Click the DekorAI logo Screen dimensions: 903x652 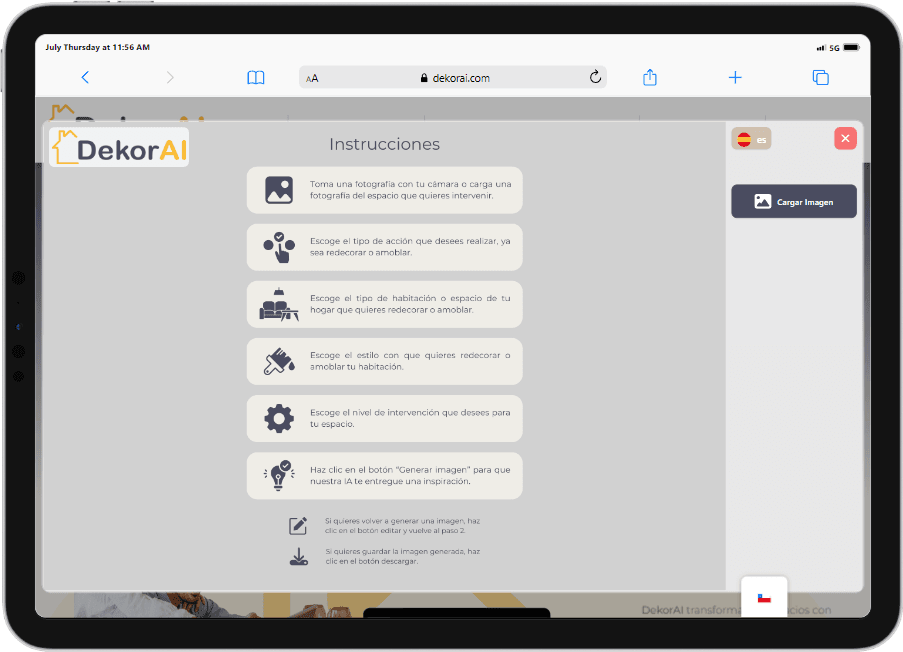119,149
